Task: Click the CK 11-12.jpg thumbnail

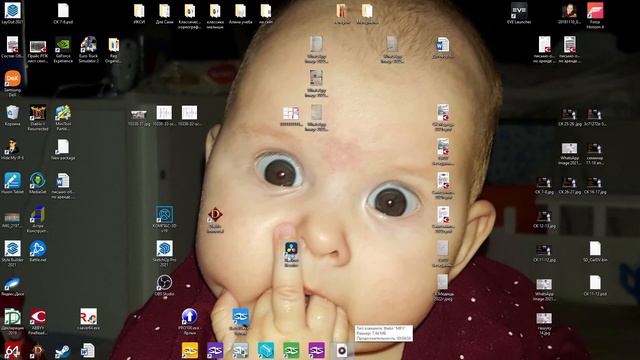Action: tap(544, 249)
